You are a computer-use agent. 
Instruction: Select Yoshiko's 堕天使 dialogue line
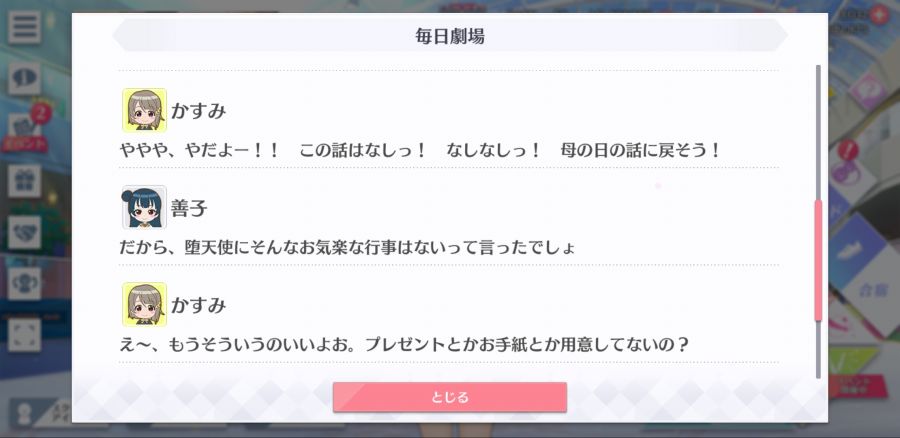(x=347, y=248)
